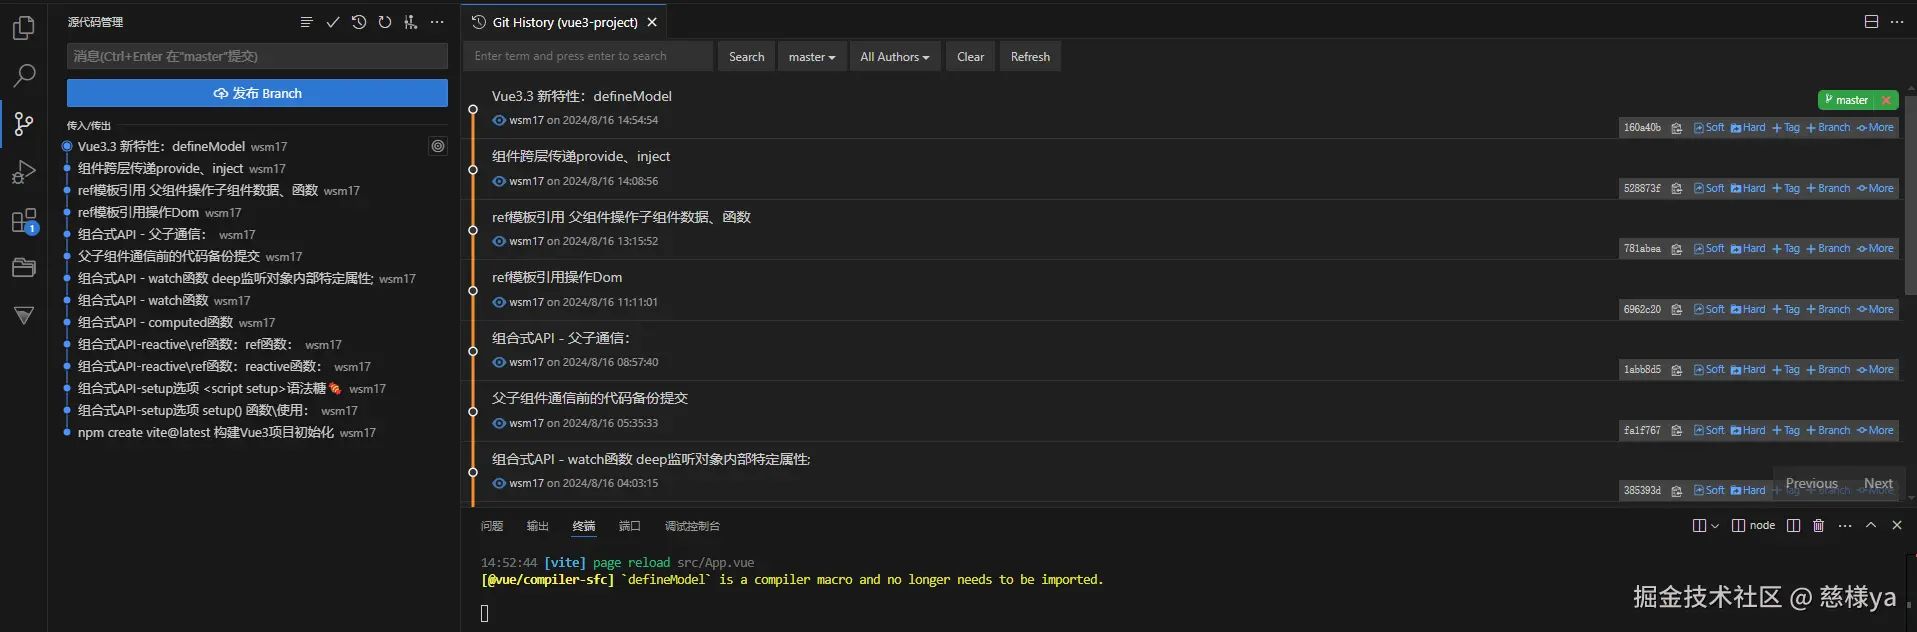Create Branch from commit 6962c20
The height and width of the screenshot is (632, 1917).
pyautogui.click(x=1828, y=310)
